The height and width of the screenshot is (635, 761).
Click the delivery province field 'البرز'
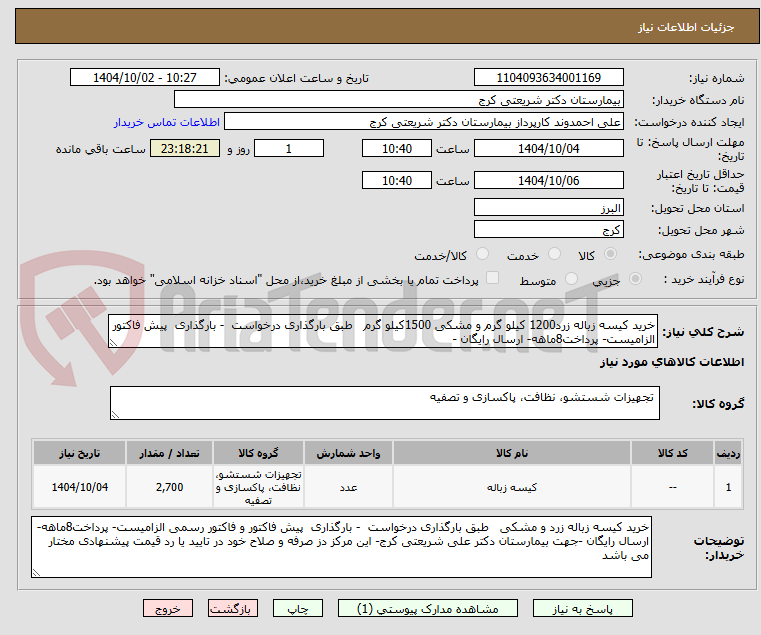(548, 208)
